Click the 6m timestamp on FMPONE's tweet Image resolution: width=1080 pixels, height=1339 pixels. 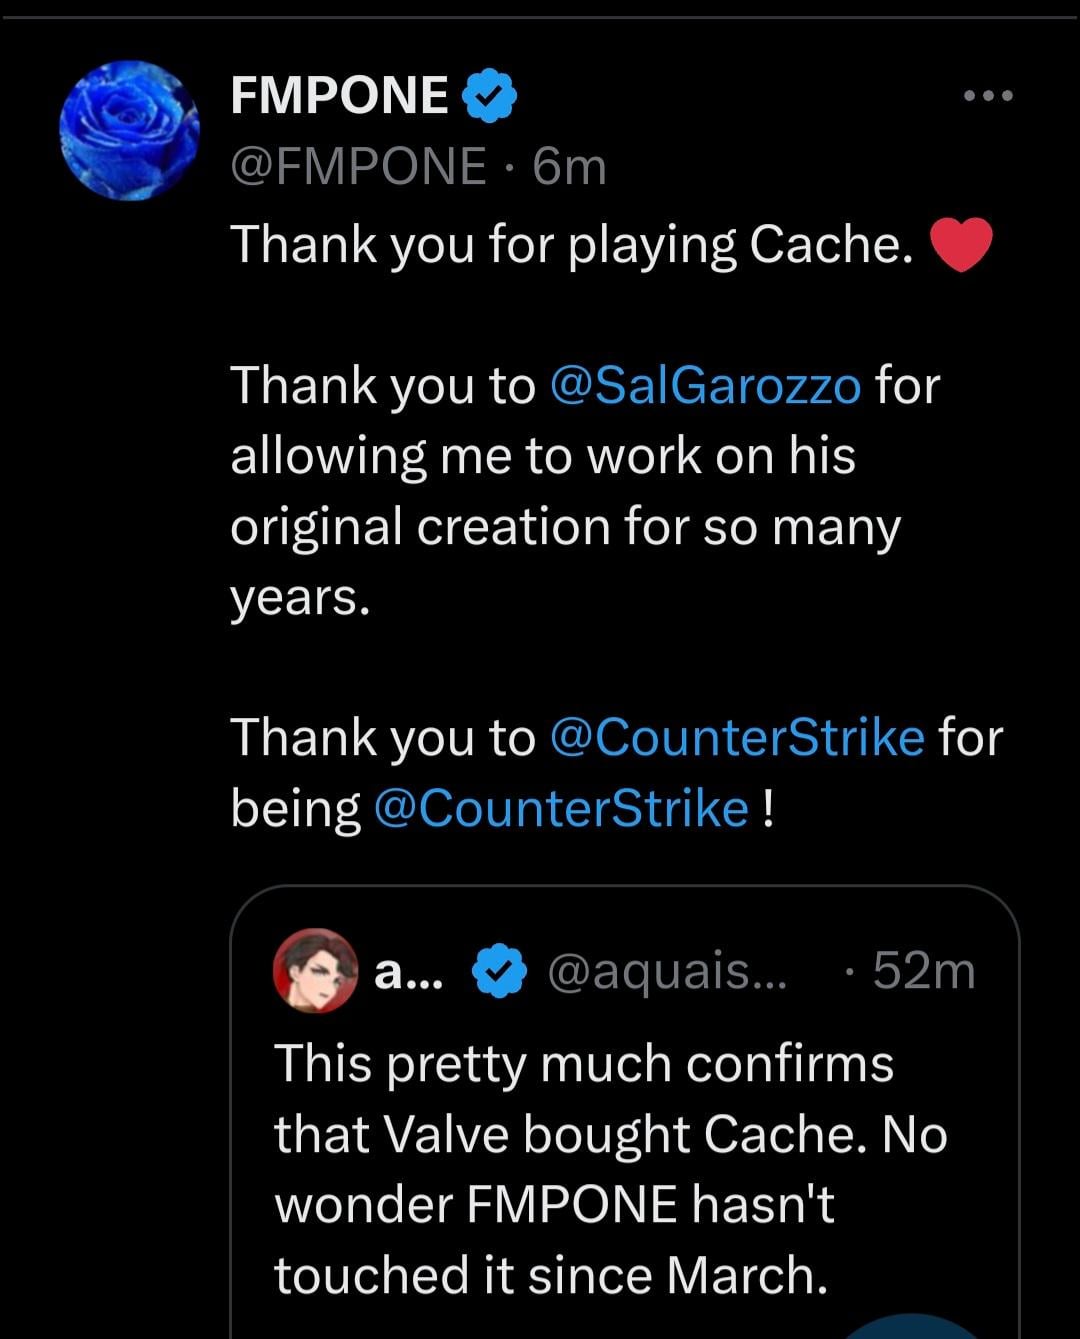pyautogui.click(x=567, y=166)
